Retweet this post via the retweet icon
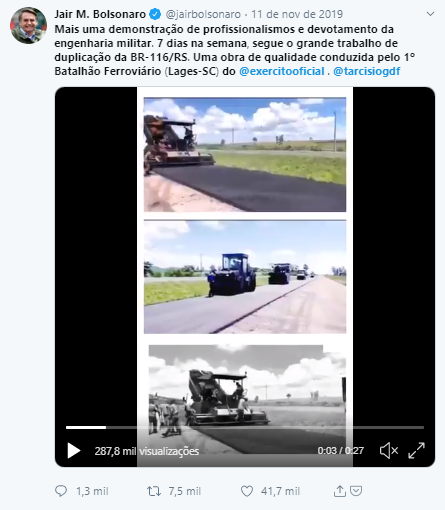Viewport: 445px width, 510px height. [x=154, y=491]
